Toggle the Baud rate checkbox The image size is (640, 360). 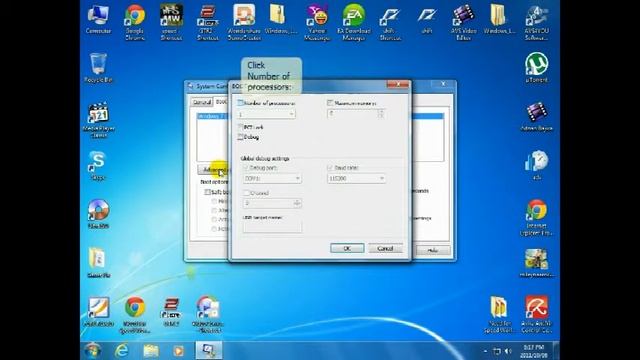coord(330,168)
